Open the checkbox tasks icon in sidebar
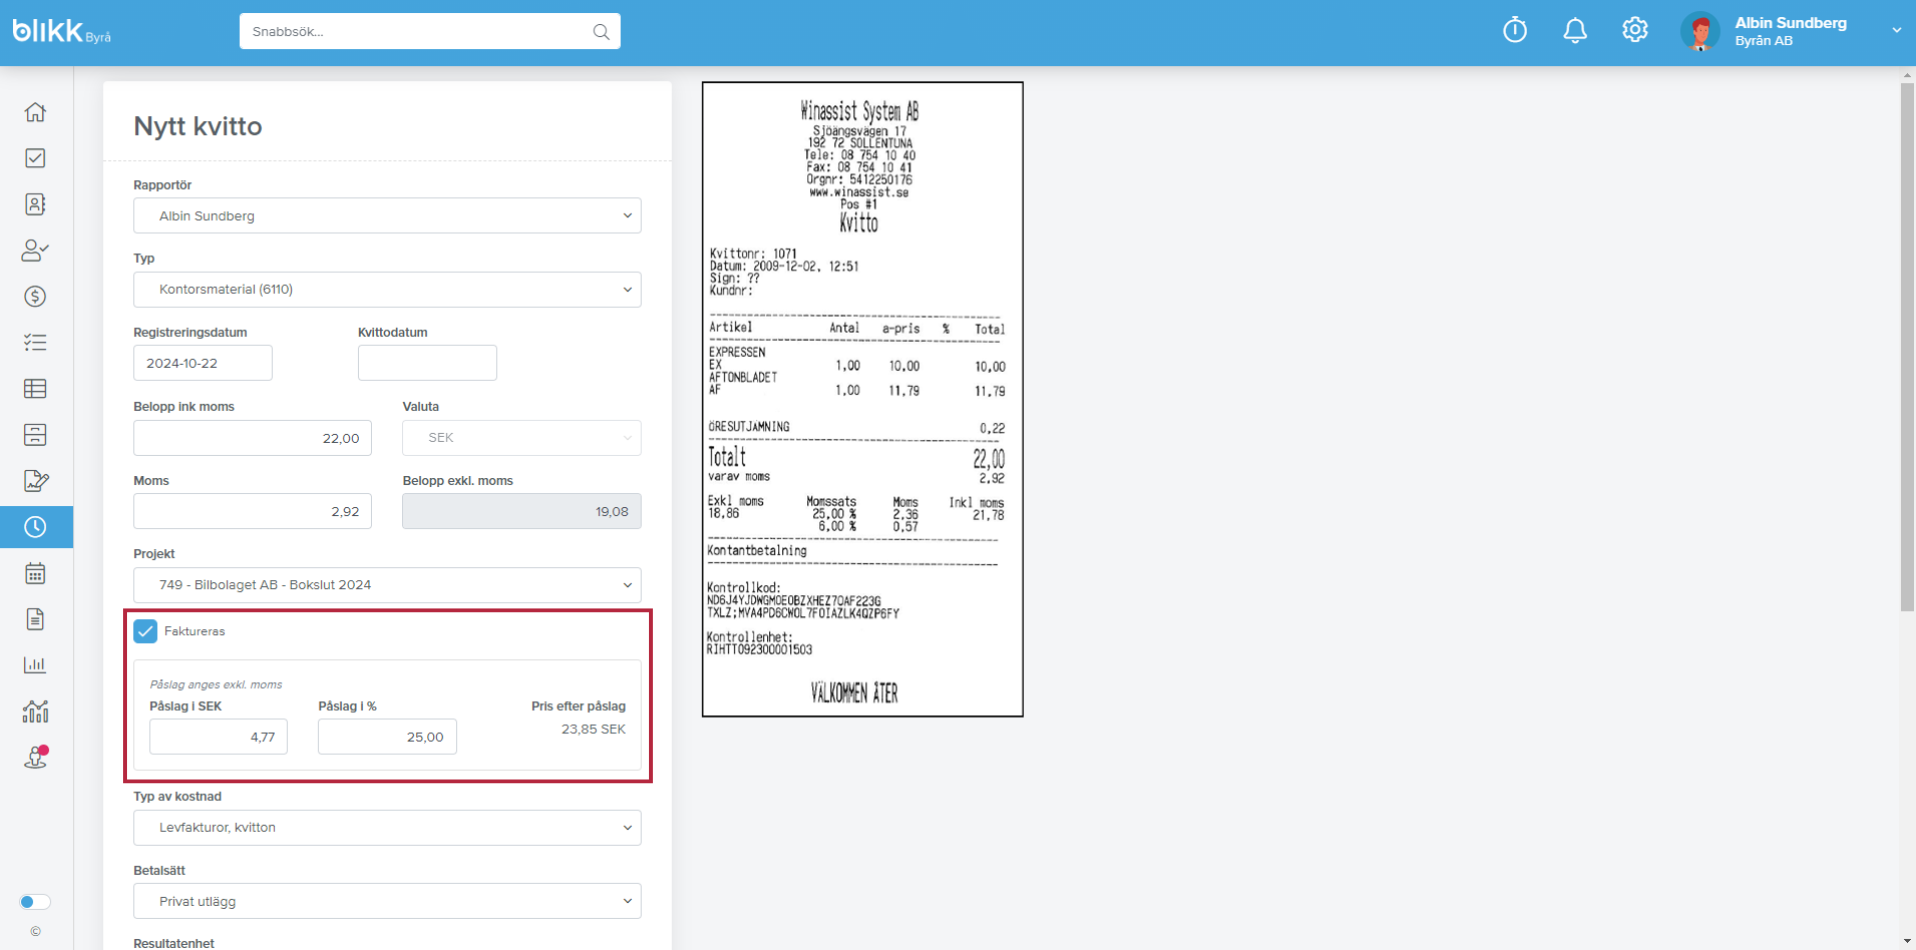The height and width of the screenshot is (950, 1916). coord(35,158)
